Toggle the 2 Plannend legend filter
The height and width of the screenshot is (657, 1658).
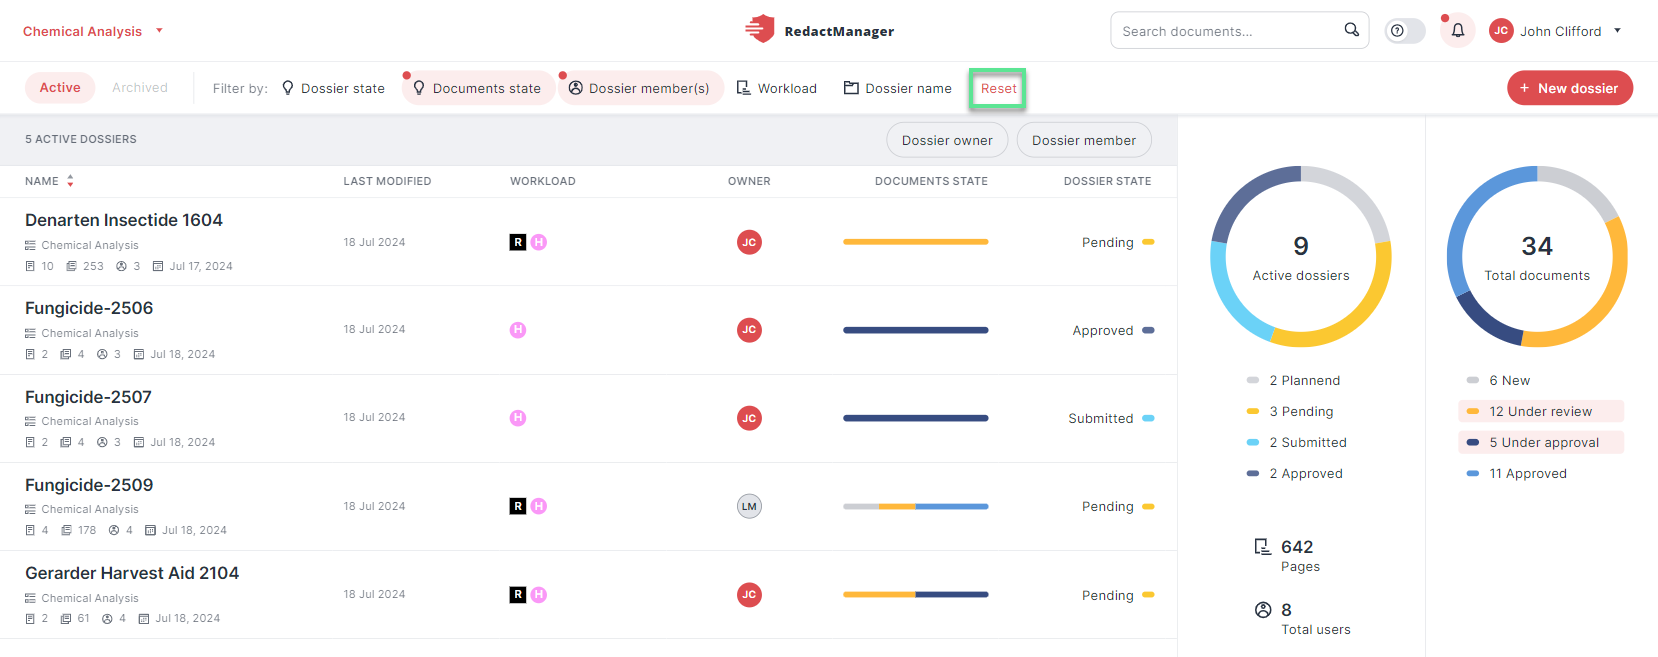[x=1294, y=380]
